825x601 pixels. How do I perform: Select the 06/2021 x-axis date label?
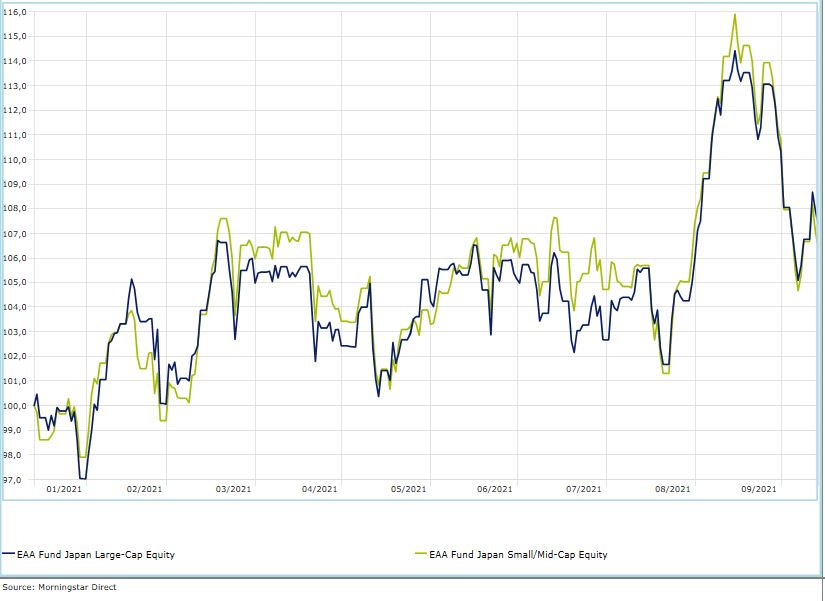(495, 489)
